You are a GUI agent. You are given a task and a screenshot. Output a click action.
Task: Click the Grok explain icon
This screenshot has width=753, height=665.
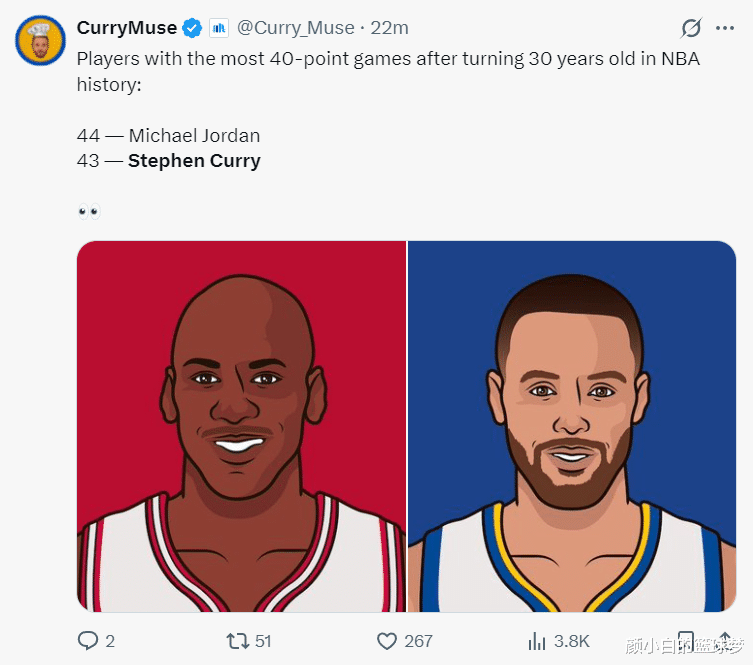690,28
